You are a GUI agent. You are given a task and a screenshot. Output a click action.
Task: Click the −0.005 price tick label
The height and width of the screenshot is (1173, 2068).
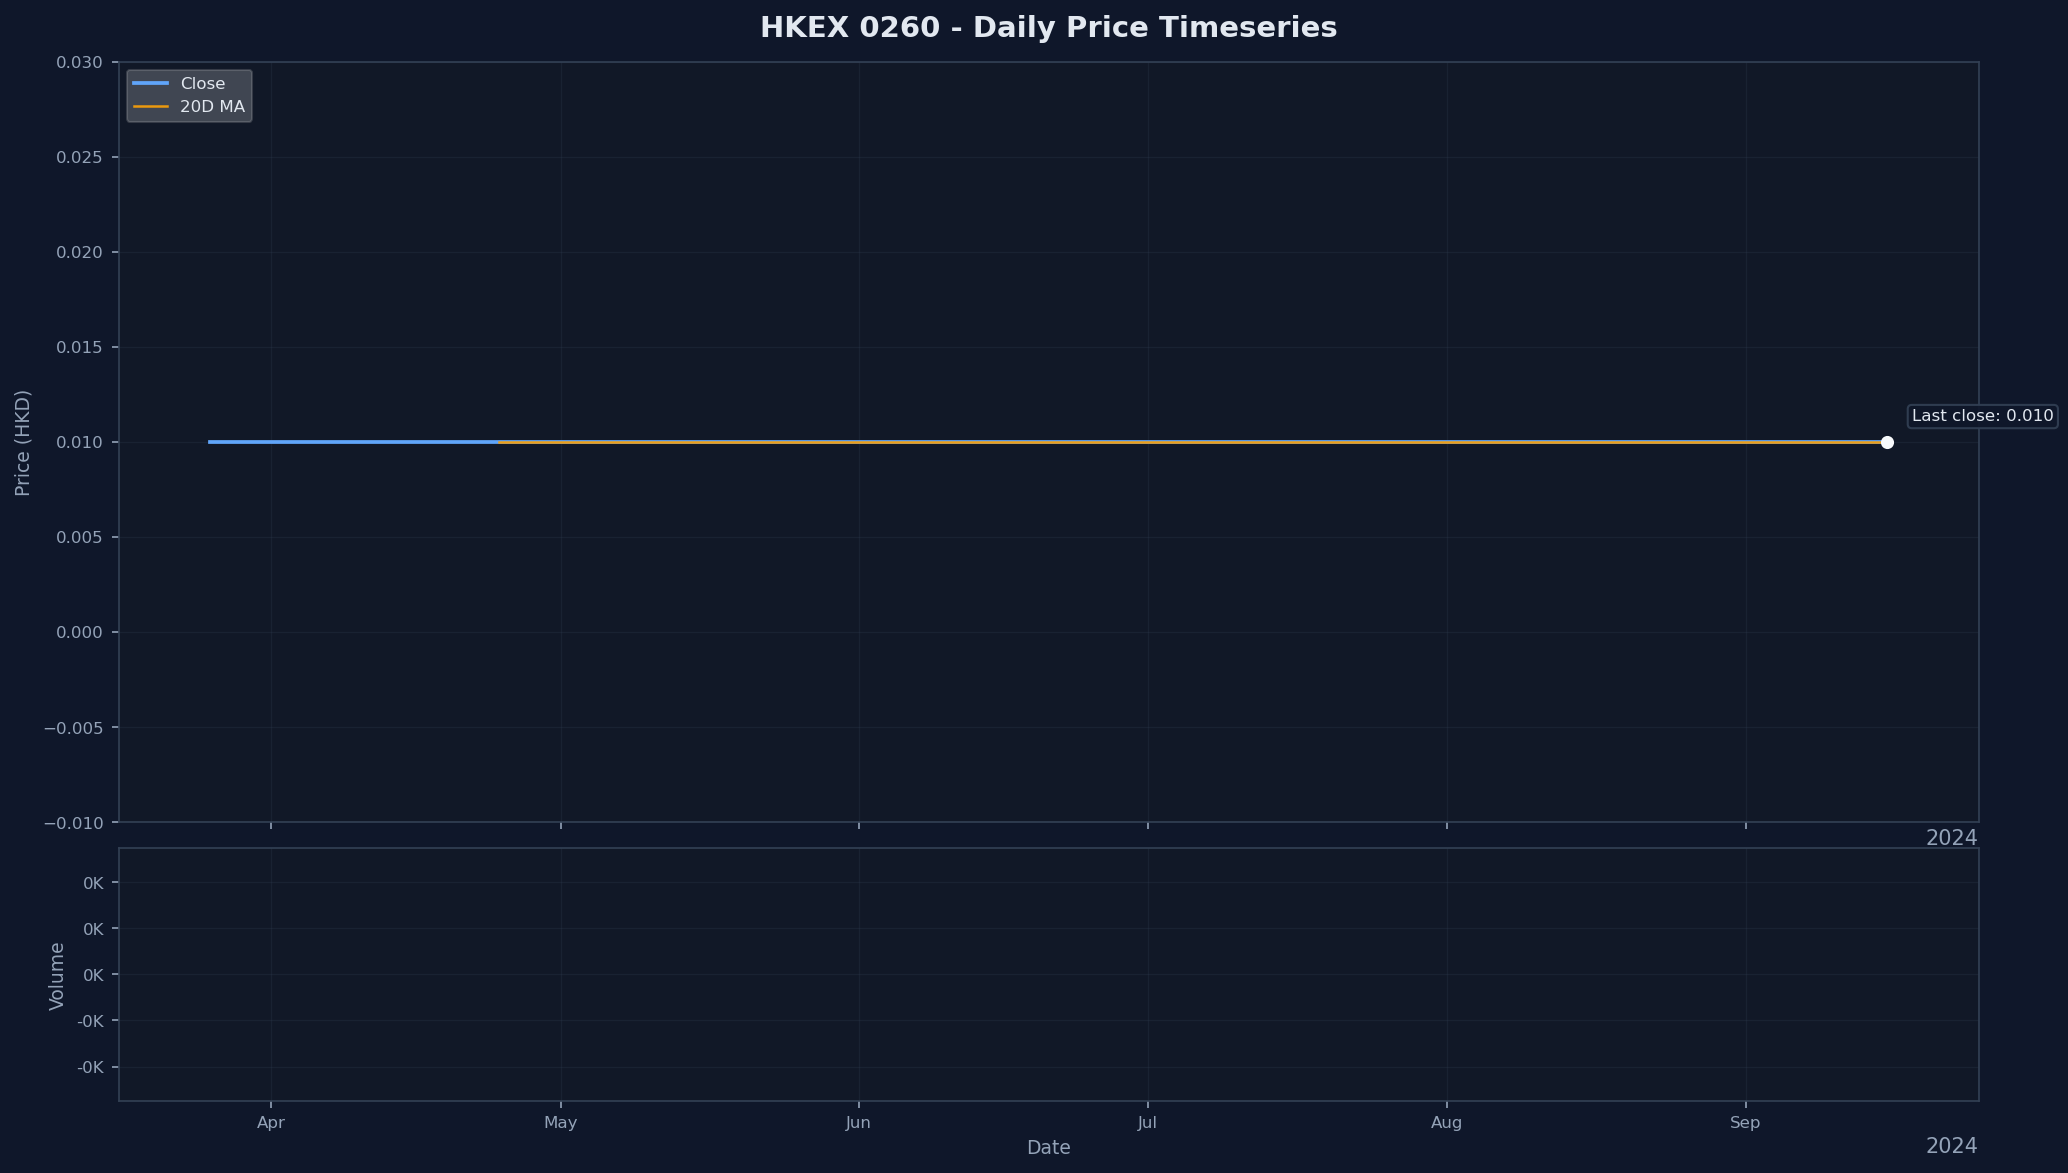pyautogui.click(x=73, y=728)
